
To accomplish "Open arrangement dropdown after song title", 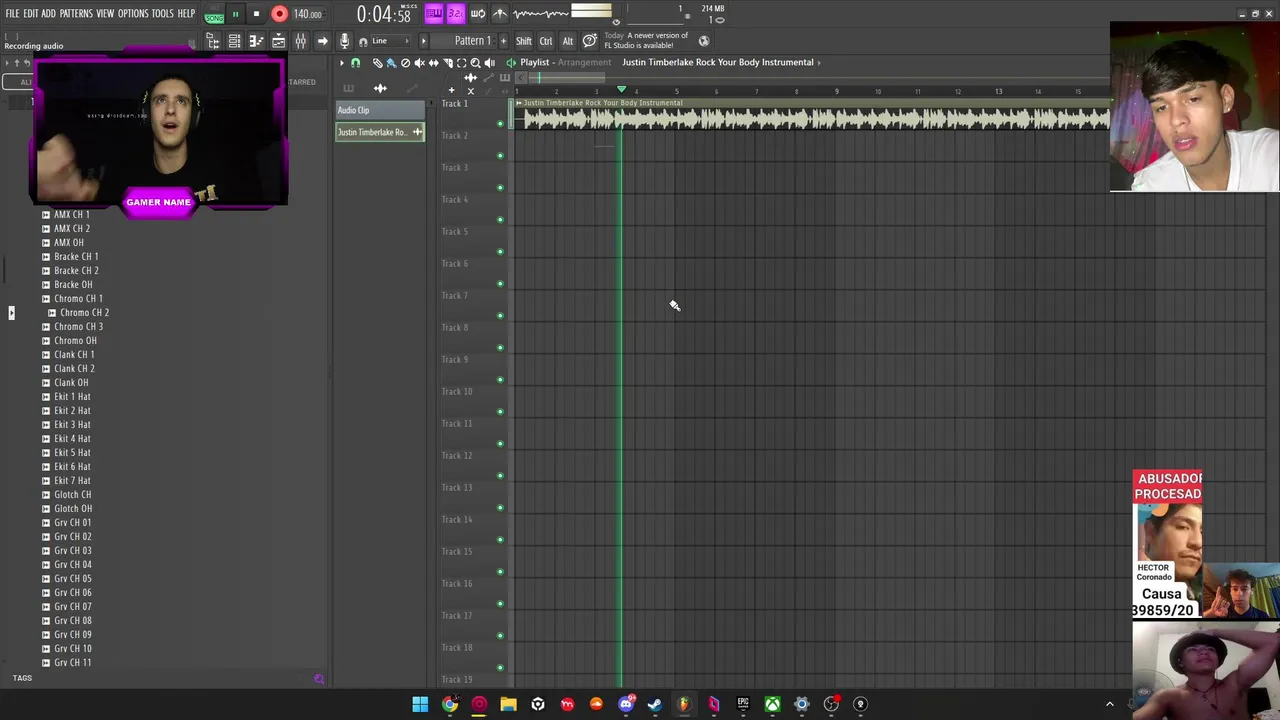I will point(819,63).
